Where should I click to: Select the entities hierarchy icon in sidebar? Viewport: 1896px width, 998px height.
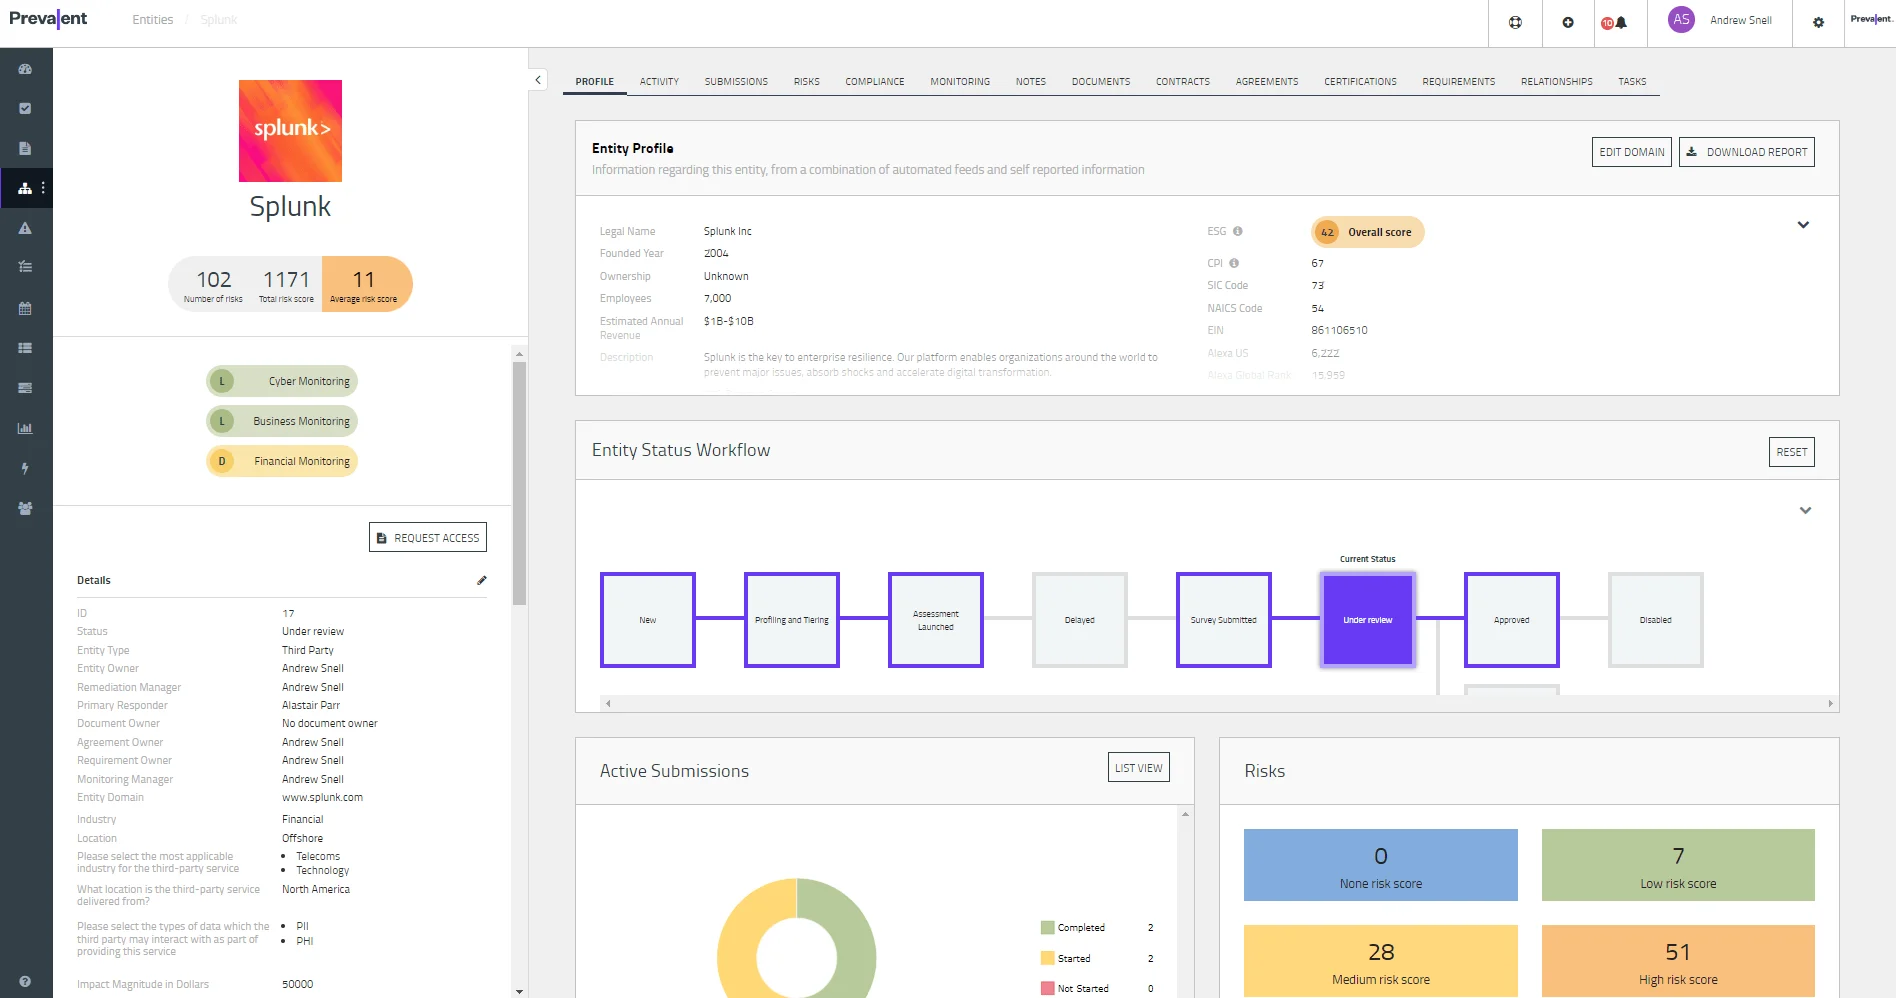pos(25,188)
